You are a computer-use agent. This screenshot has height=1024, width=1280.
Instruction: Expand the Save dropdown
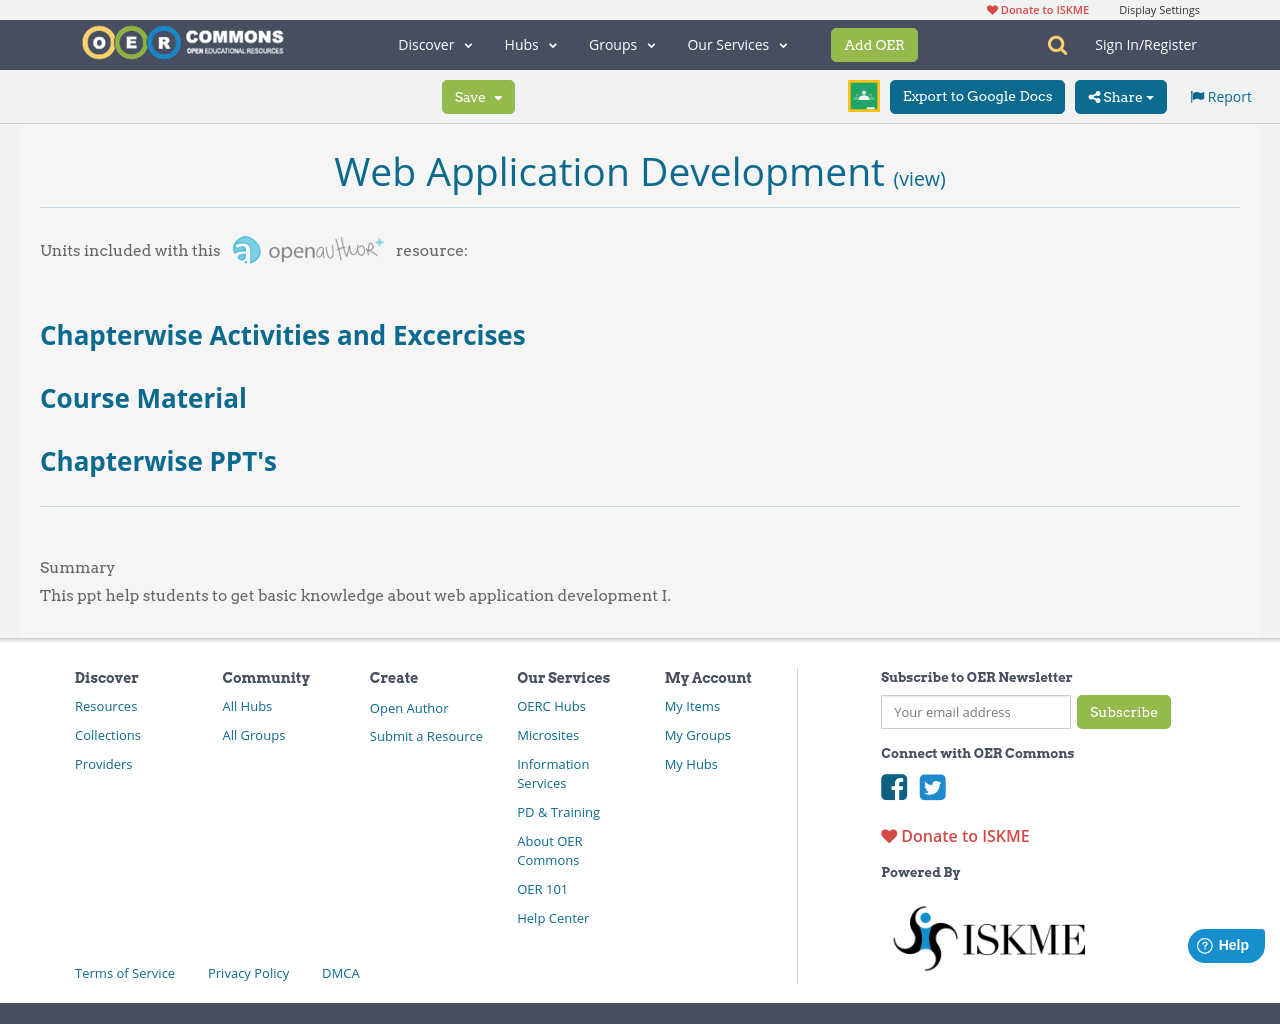[477, 96]
